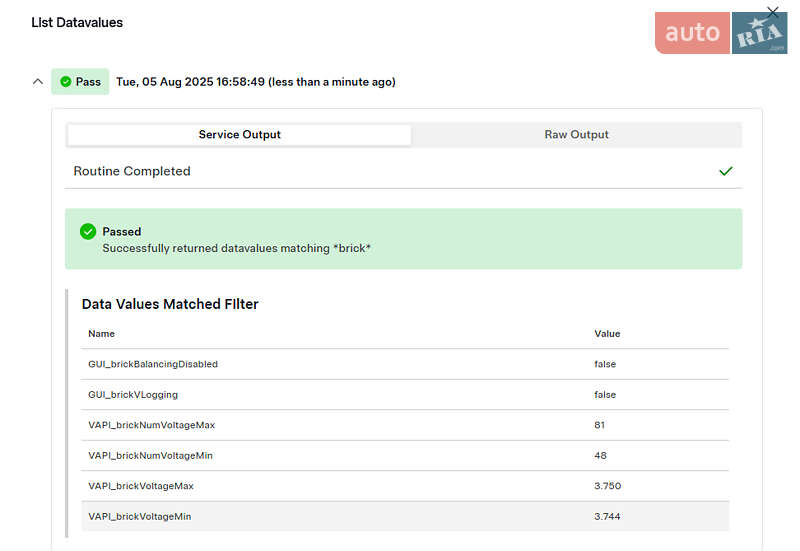Click the VAPI_brickNumVoltageMax name

tap(151, 425)
